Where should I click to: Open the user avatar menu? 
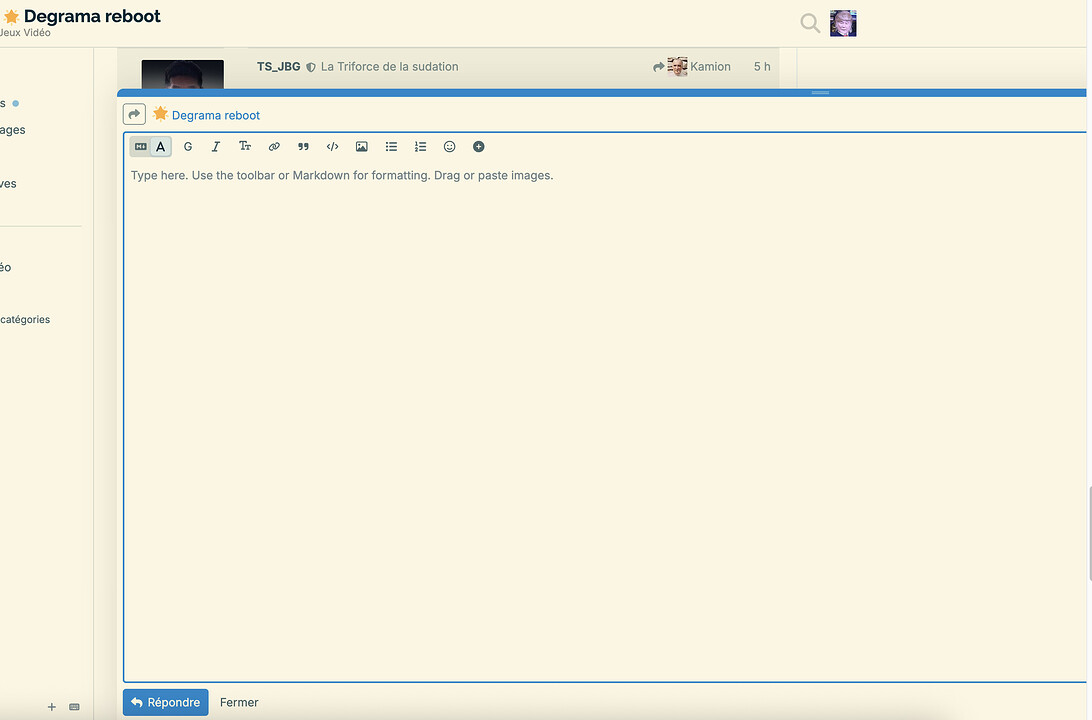(x=843, y=23)
